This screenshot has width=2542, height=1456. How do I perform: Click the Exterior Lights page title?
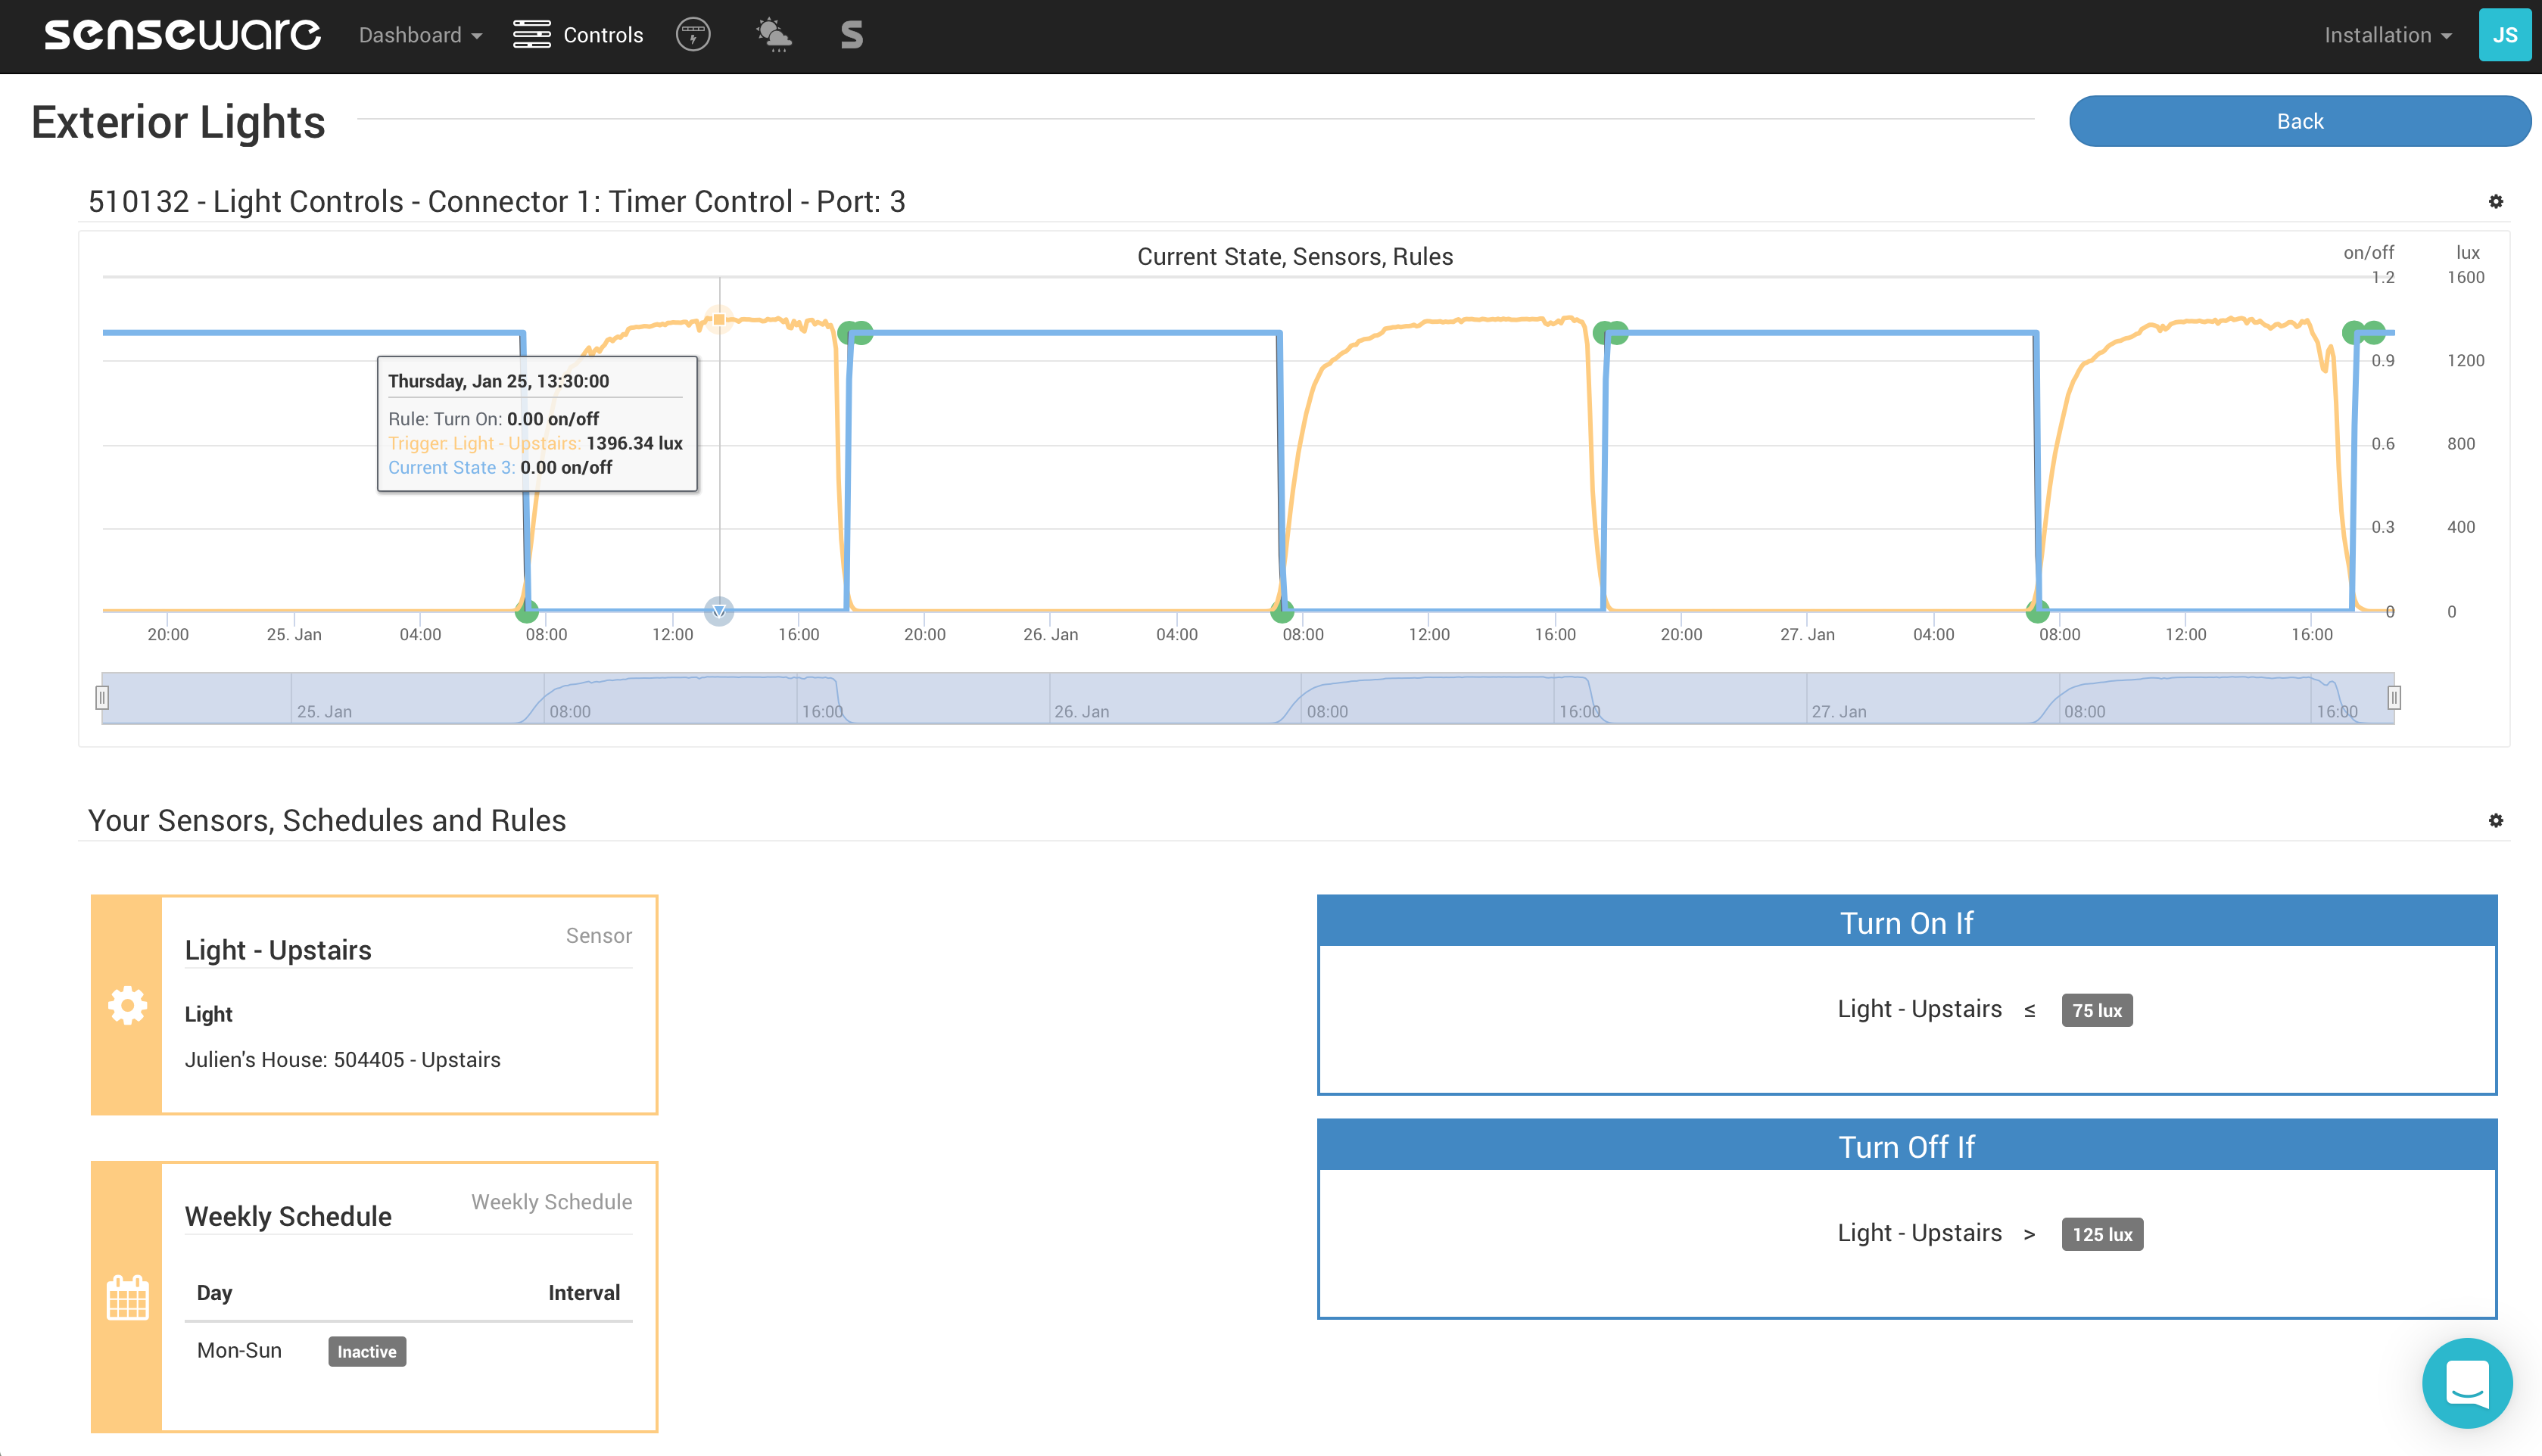[178, 122]
